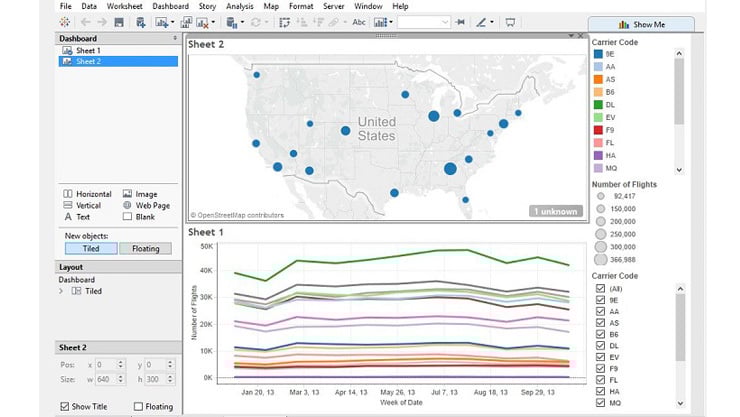This screenshot has height=417, width=740.
Task: Open the auto updates dropdown arrow
Action: tap(242, 22)
